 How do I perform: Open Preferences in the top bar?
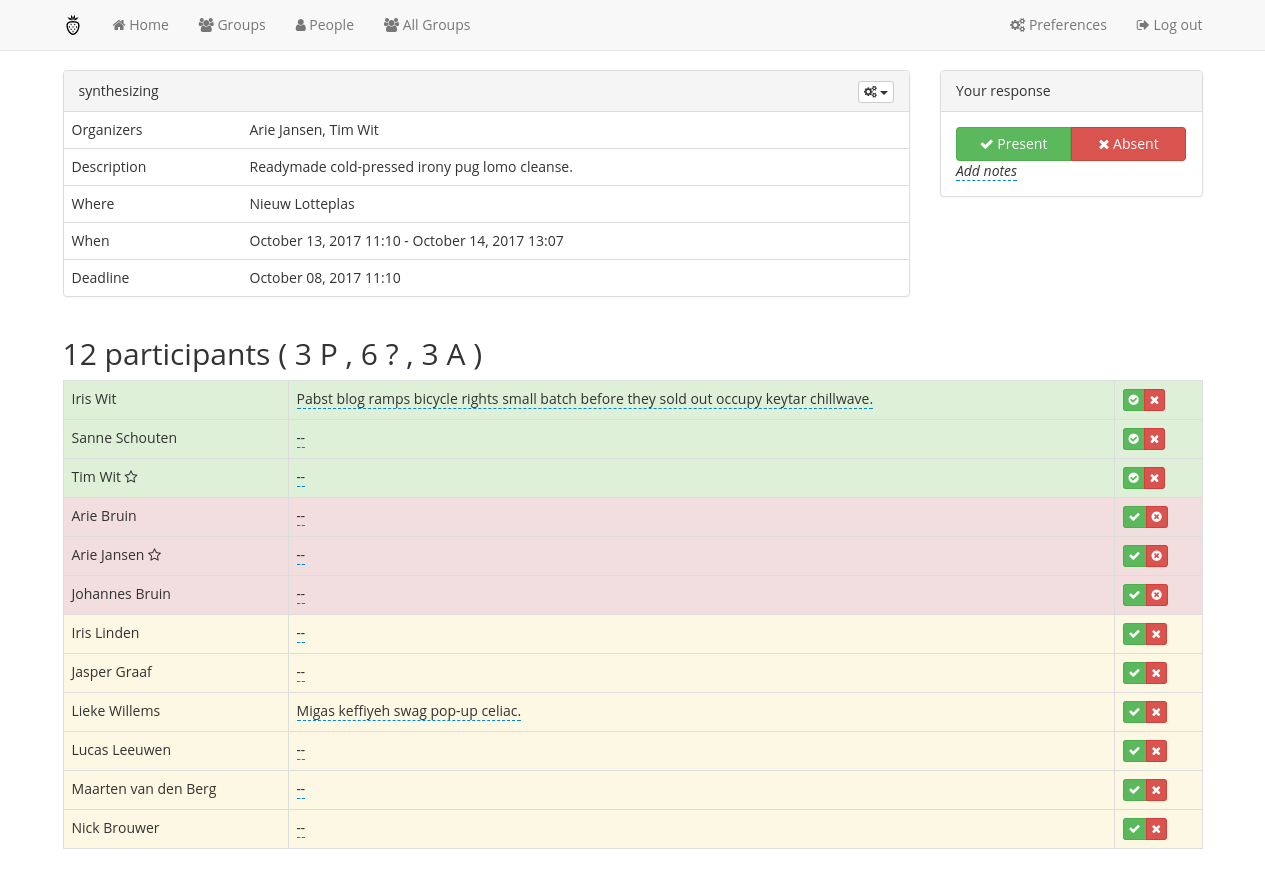pos(1058,25)
